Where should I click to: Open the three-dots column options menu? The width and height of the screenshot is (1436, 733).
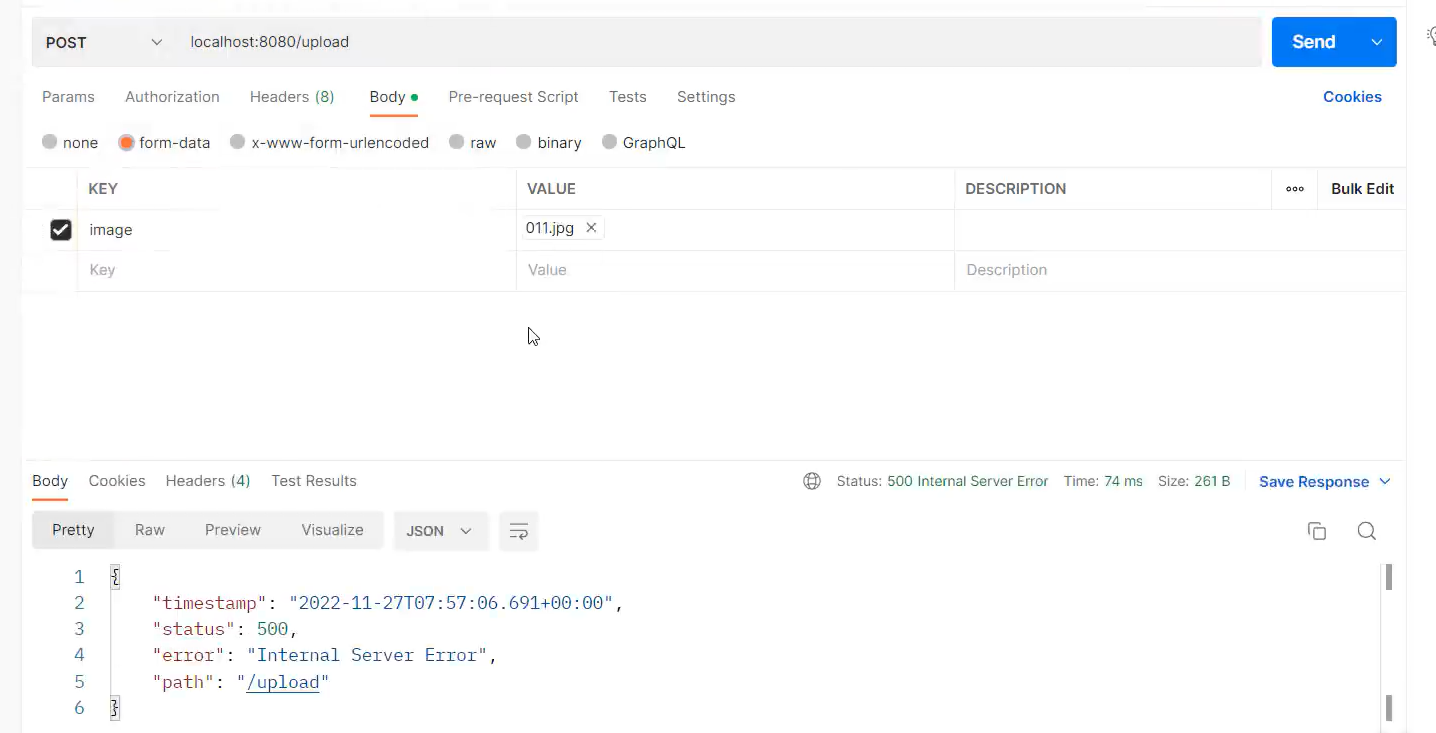(1295, 189)
